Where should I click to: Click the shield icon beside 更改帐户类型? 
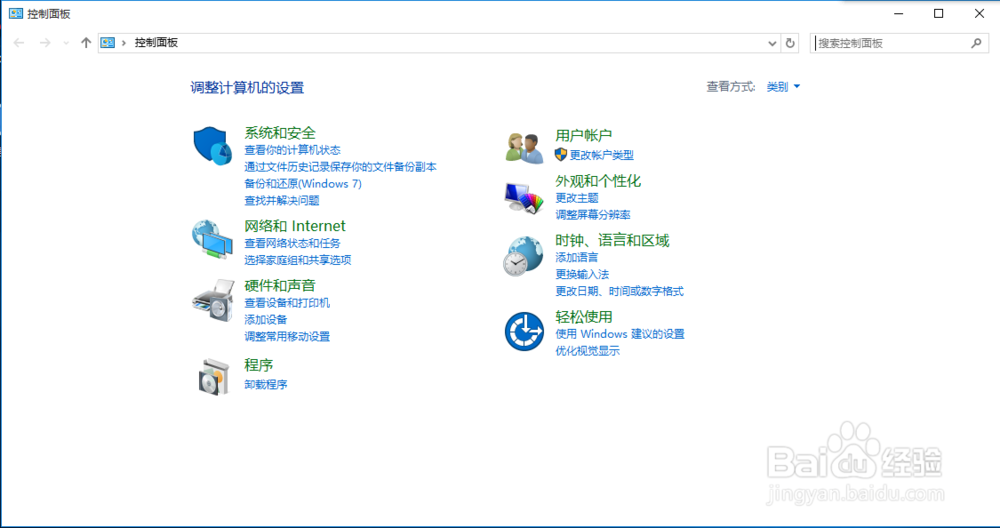561,154
